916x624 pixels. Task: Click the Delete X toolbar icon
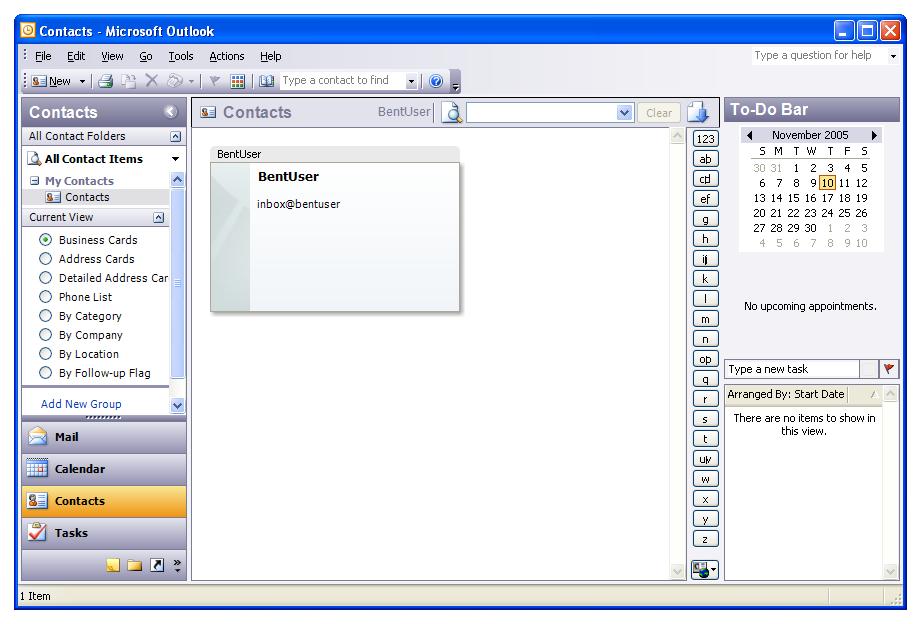point(151,81)
